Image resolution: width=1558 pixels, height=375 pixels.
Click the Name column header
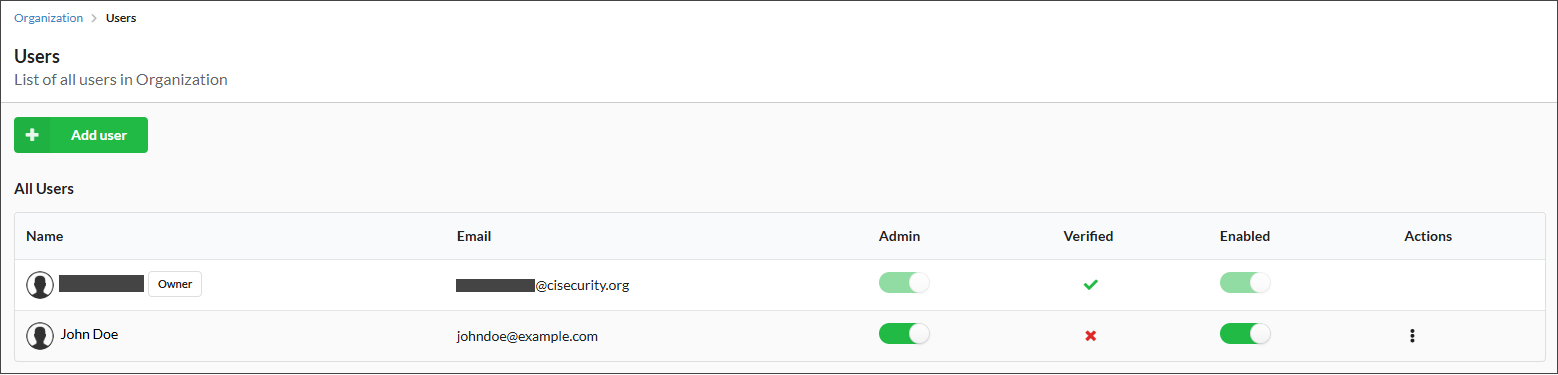(45, 236)
